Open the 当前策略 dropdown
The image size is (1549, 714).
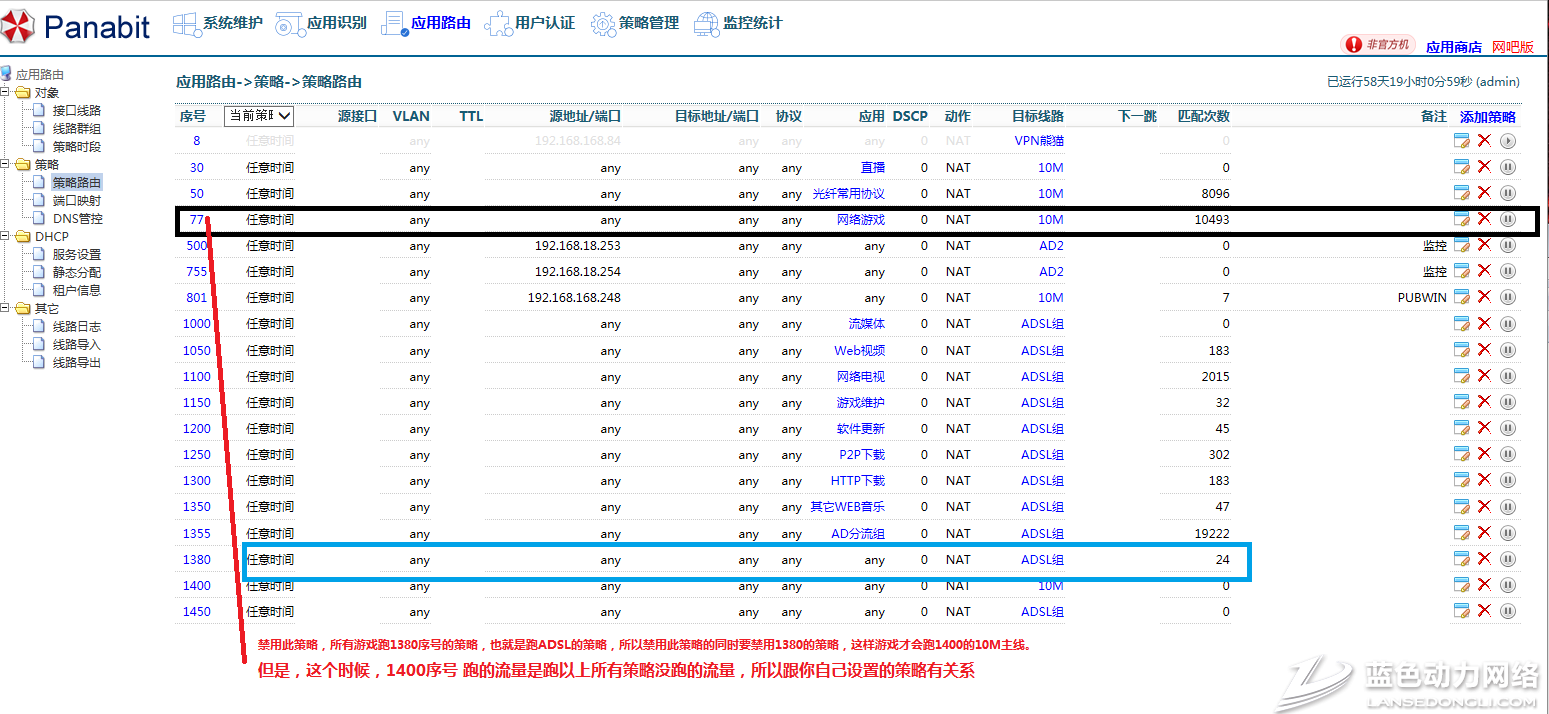point(259,116)
